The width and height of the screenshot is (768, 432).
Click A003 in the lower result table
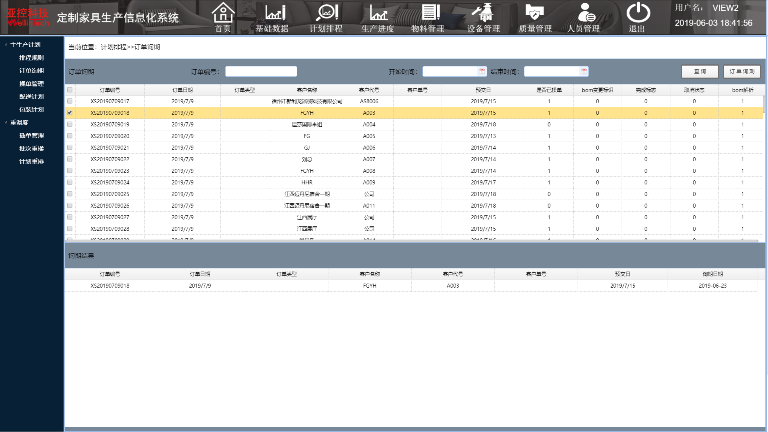tap(453, 286)
